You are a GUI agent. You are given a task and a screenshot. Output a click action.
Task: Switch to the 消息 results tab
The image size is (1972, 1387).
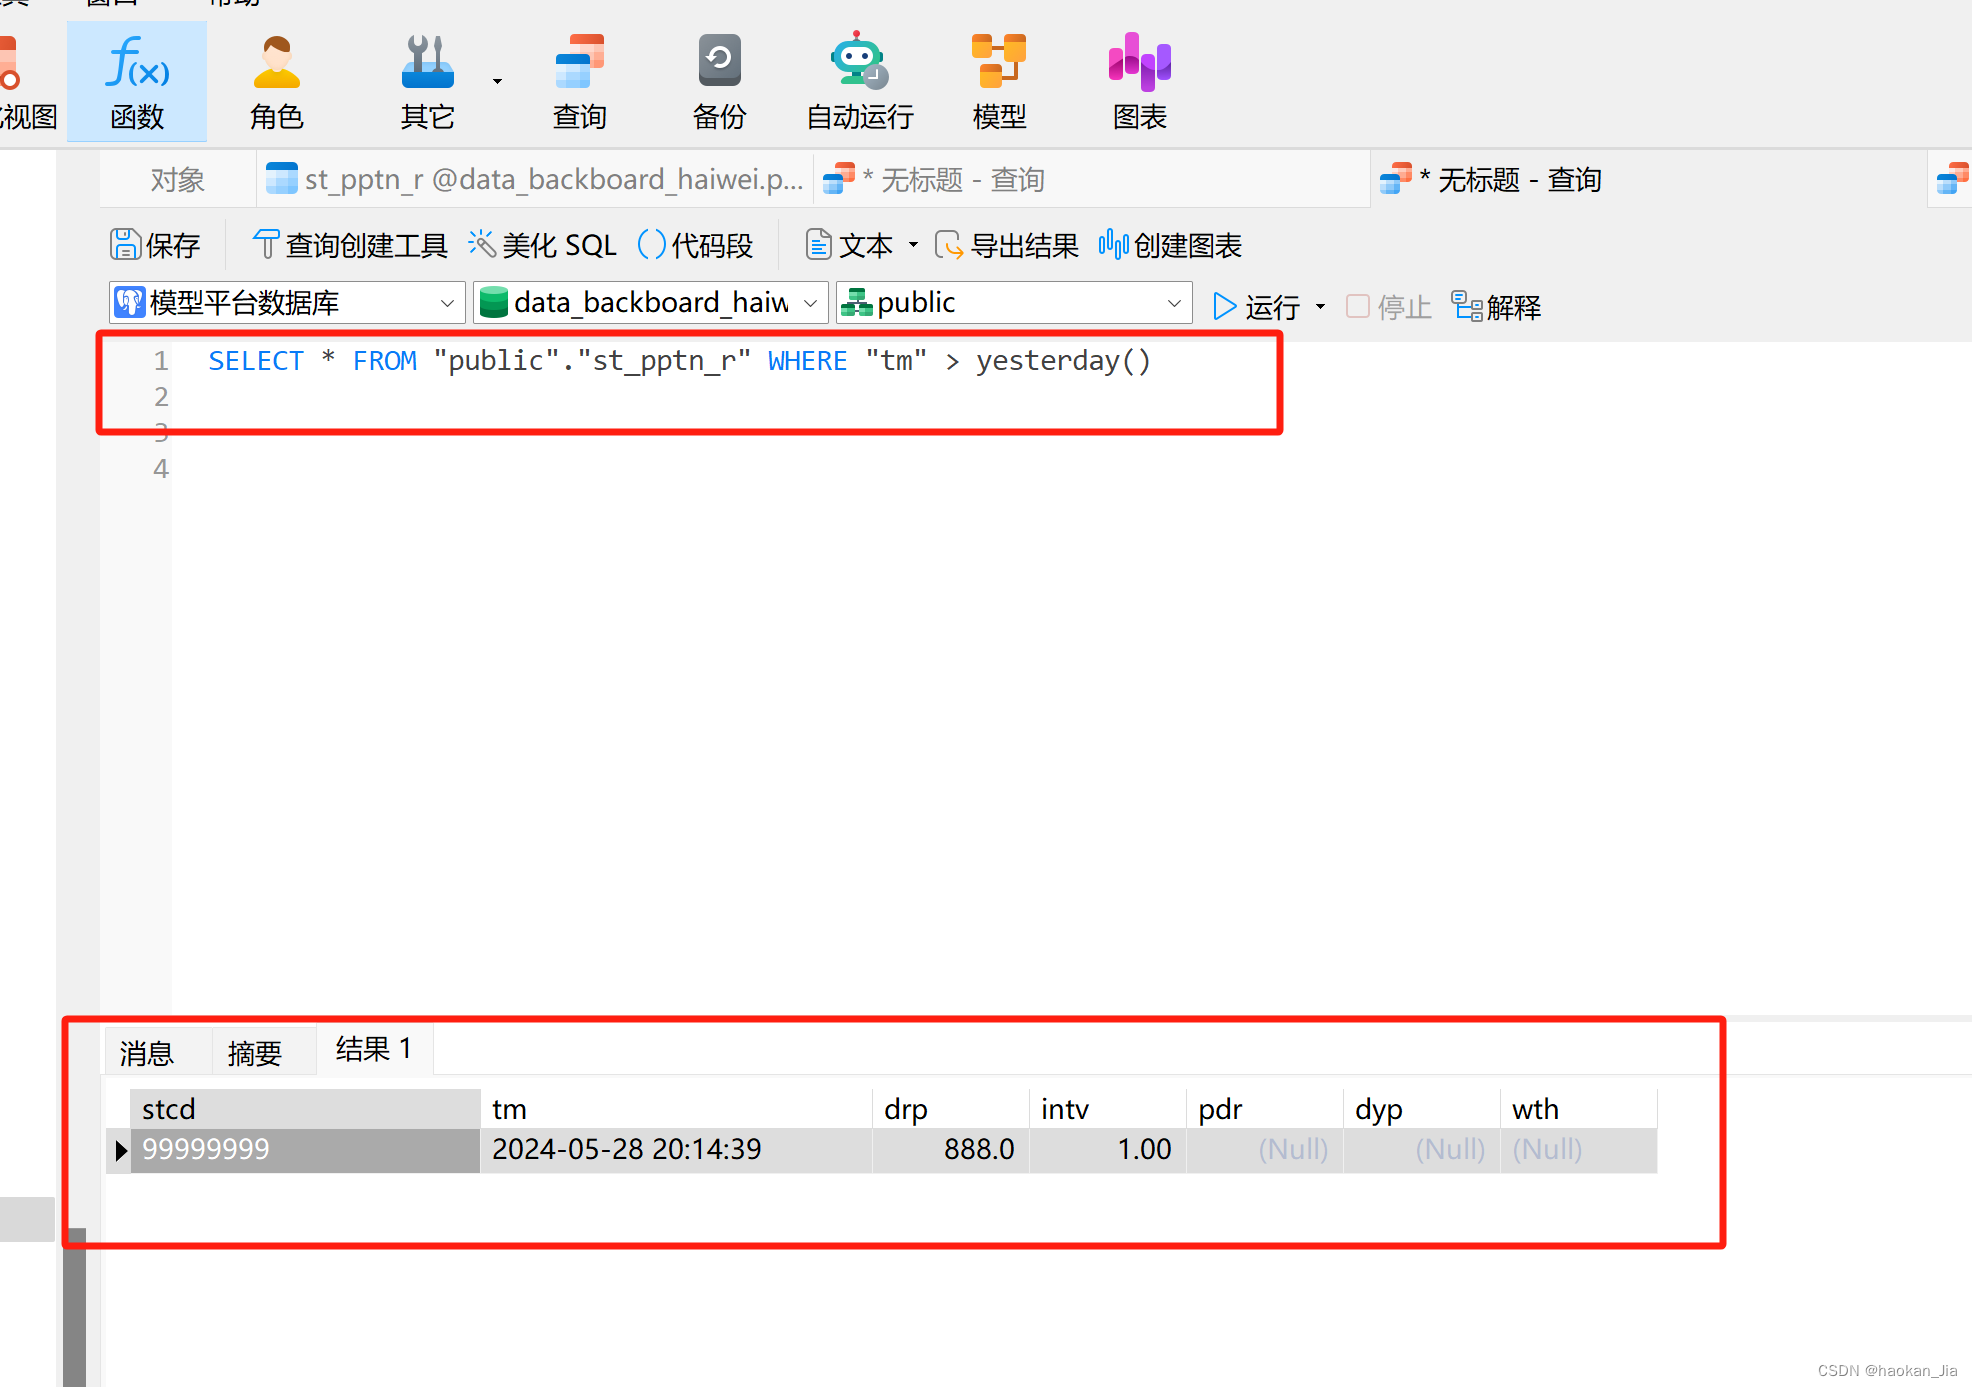pos(147,1052)
